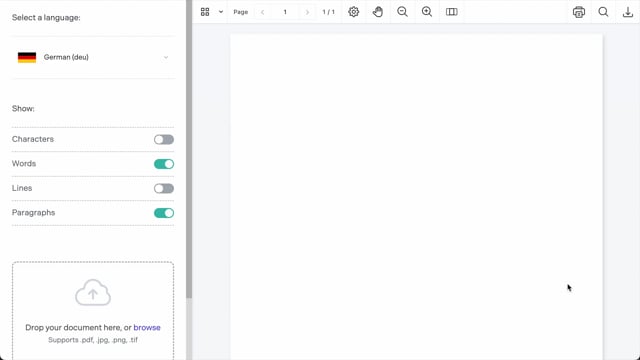Go to next page arrow
Image resolution: width=640 pixels, height=360 pixels.
(307, 12)
